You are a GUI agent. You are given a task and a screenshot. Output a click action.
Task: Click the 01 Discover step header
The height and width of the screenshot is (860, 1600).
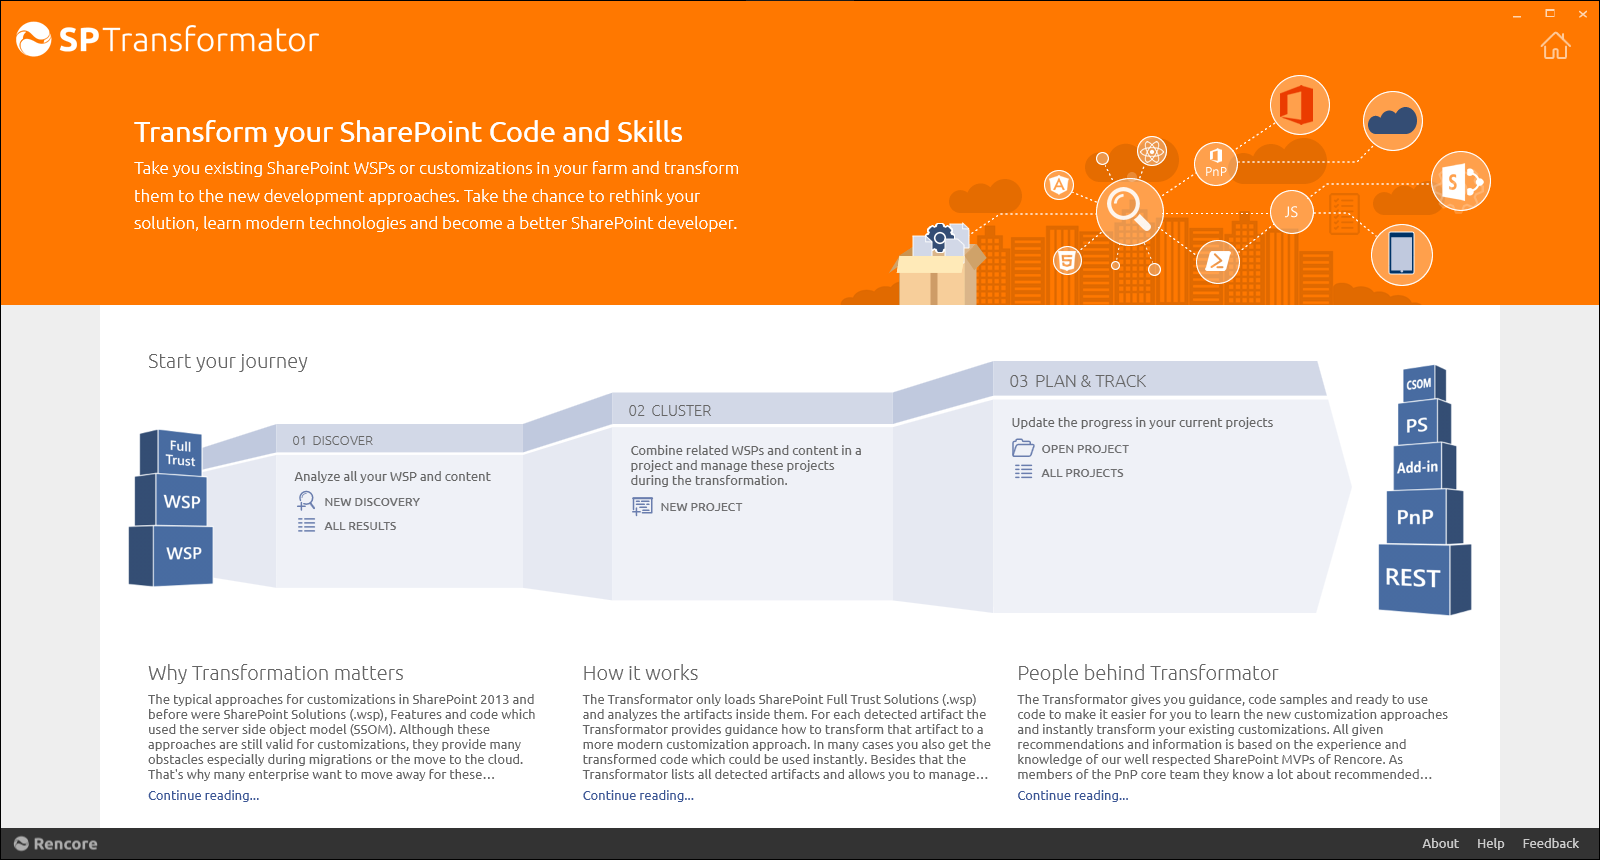[399, 440]
